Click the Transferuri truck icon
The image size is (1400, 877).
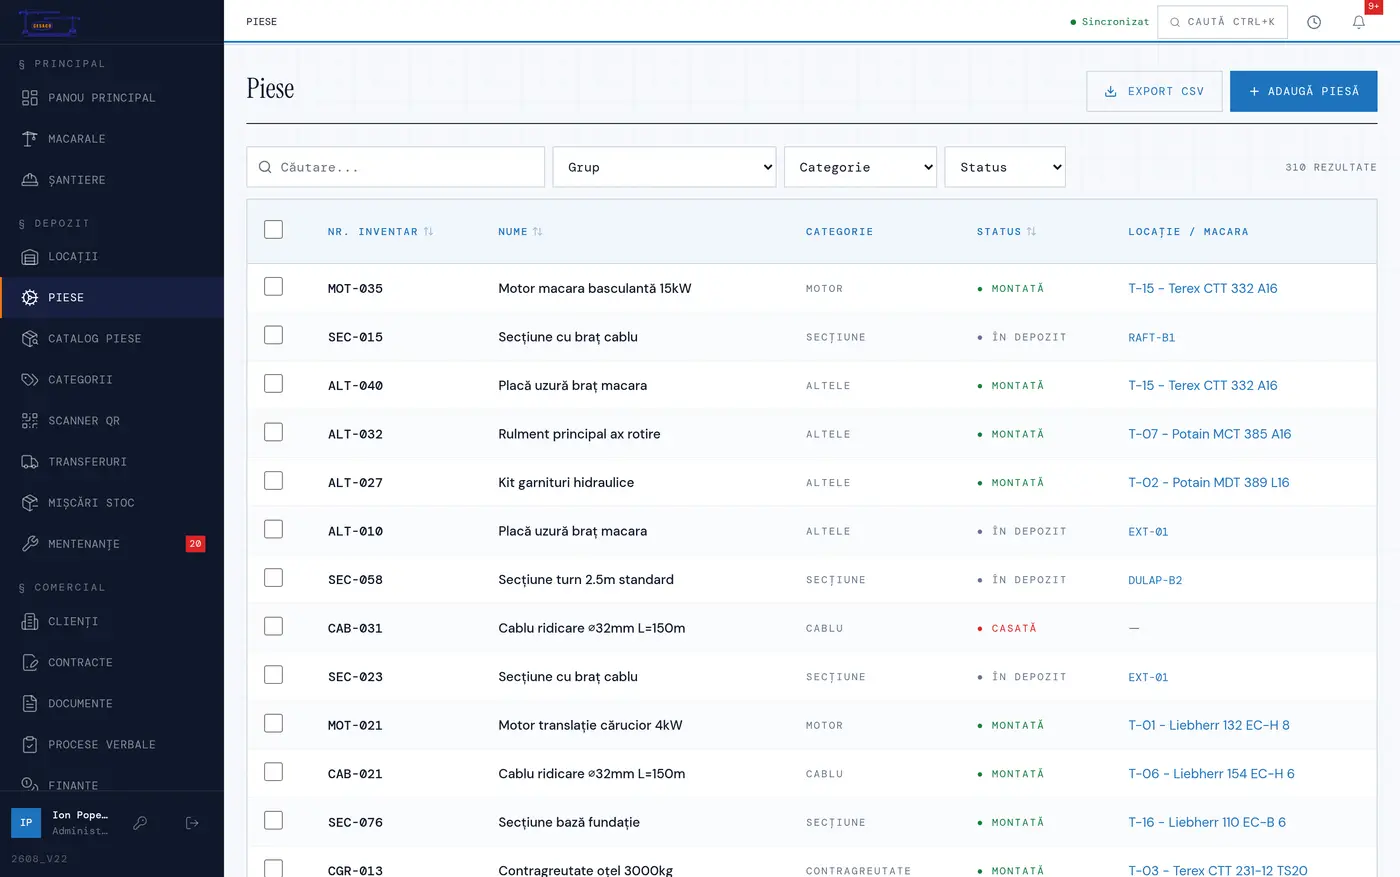point(30,462)
